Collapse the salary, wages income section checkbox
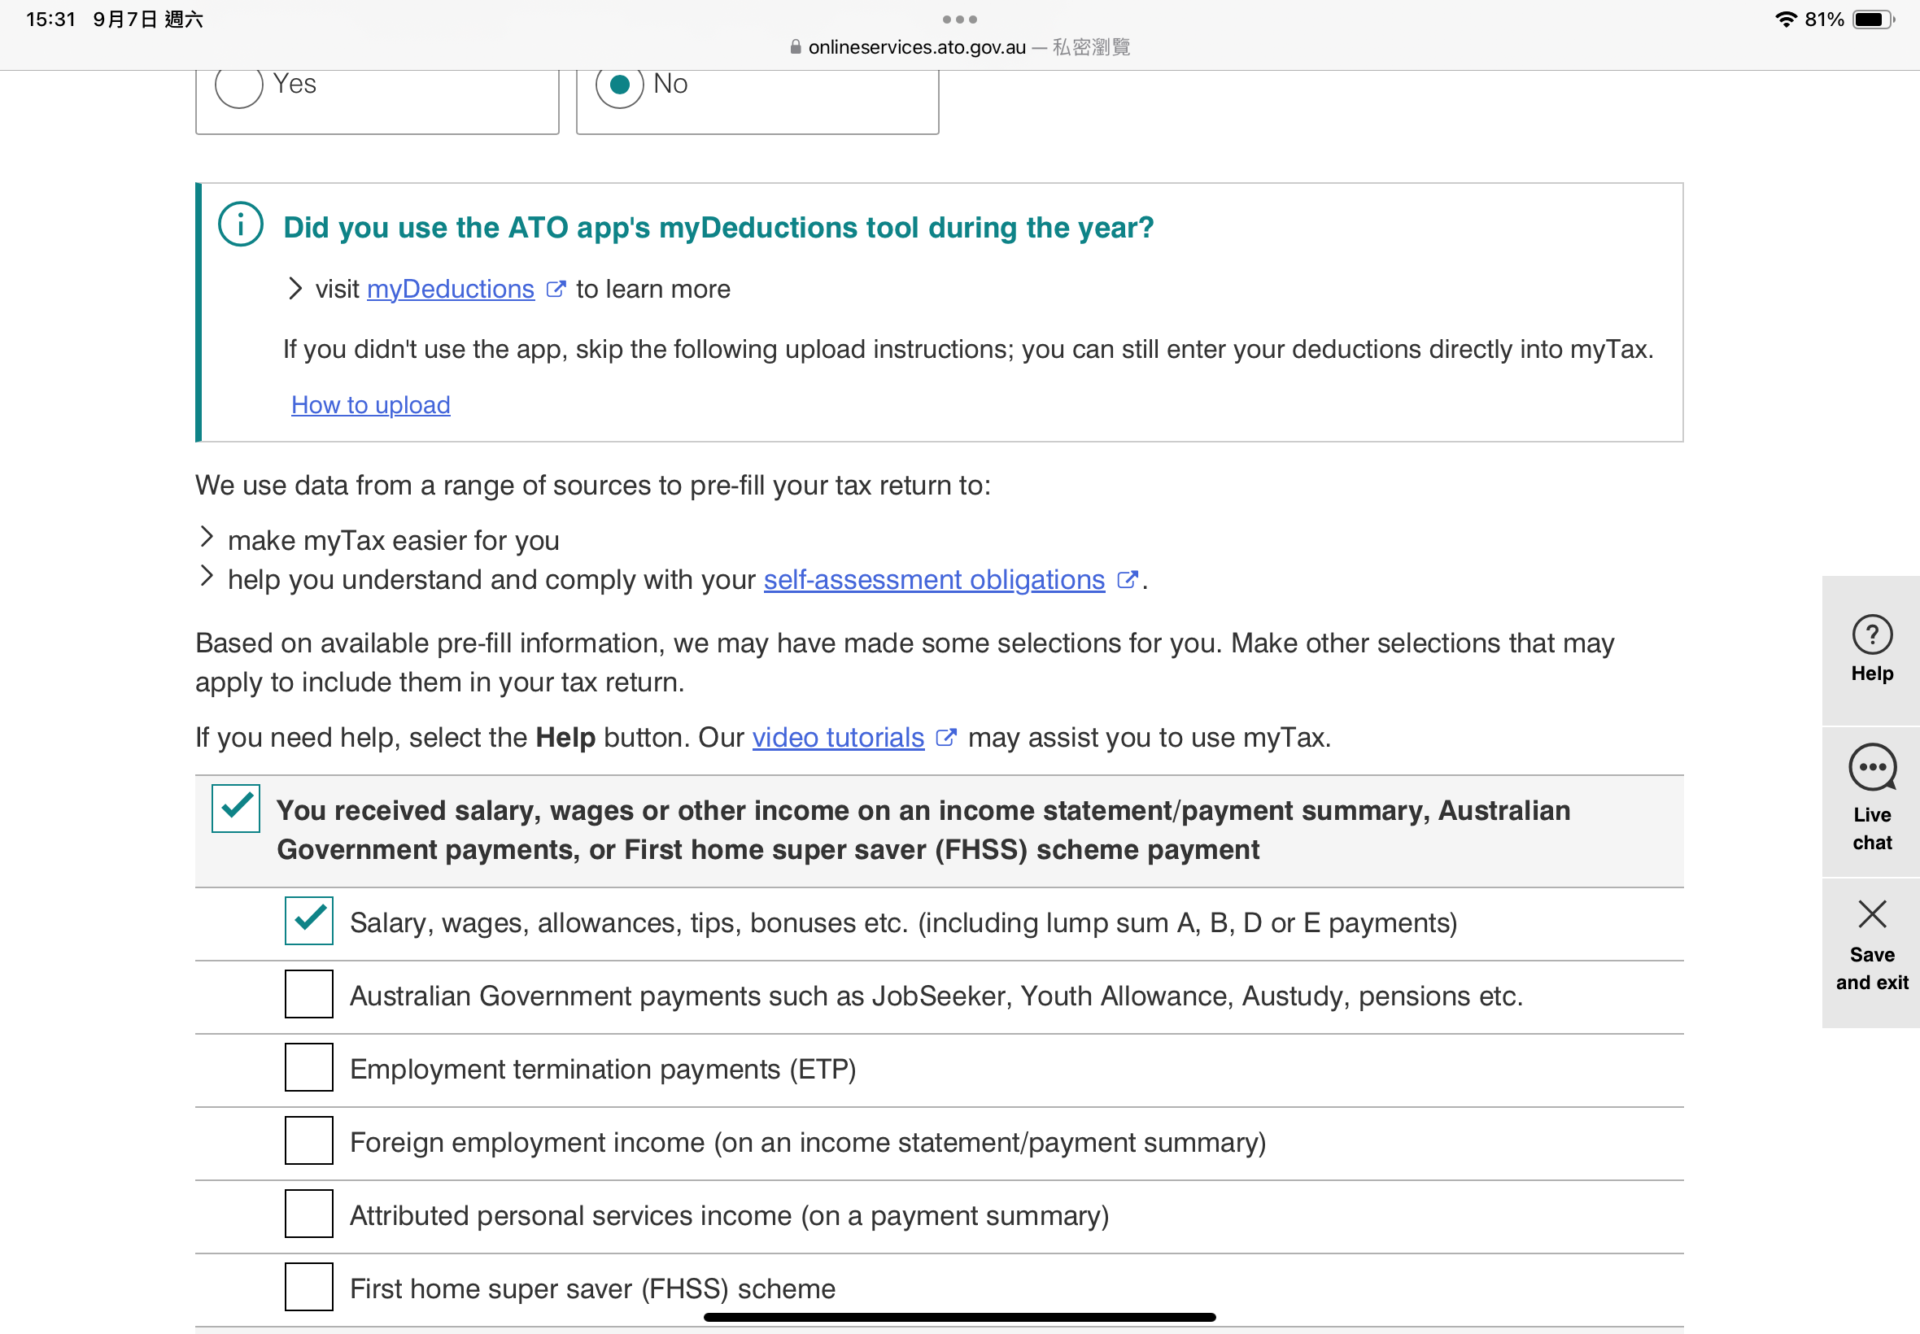The image size is (1920, 1334). point(236,808)
